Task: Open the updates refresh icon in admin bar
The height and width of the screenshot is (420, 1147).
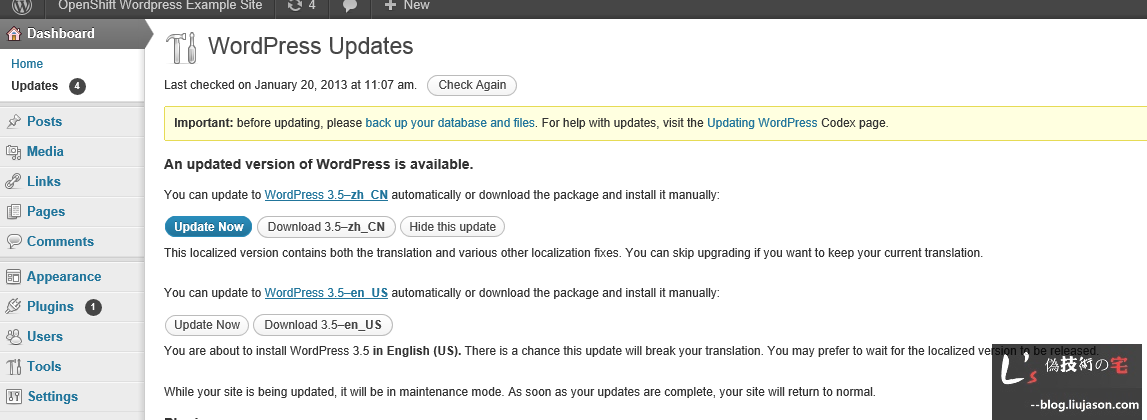Action: pos(295,5)
